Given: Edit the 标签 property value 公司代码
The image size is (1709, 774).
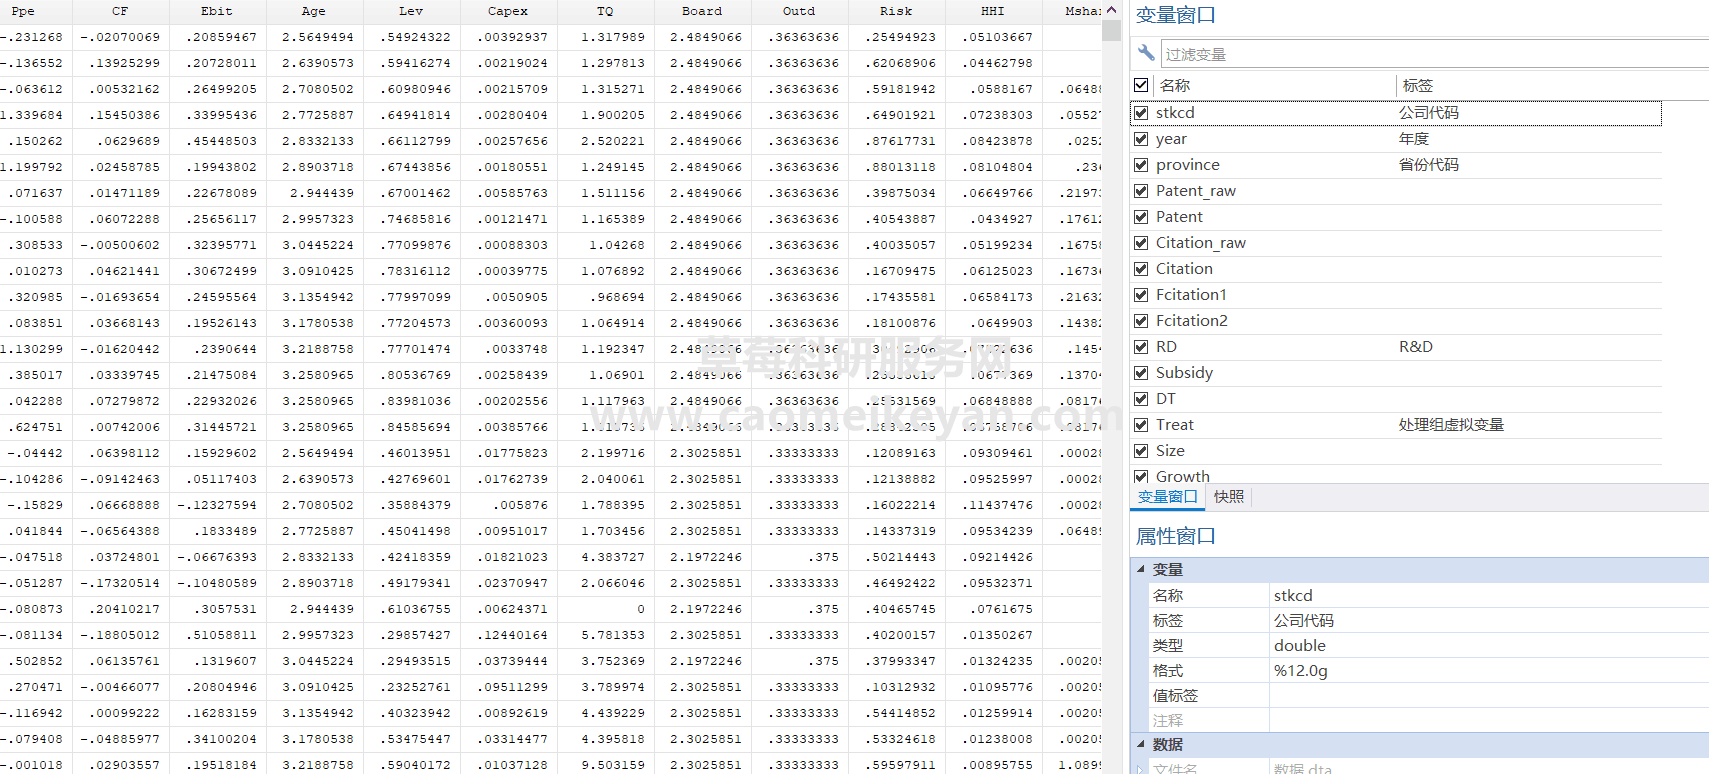Looking at the screenshot, I should coord(1489,620).
